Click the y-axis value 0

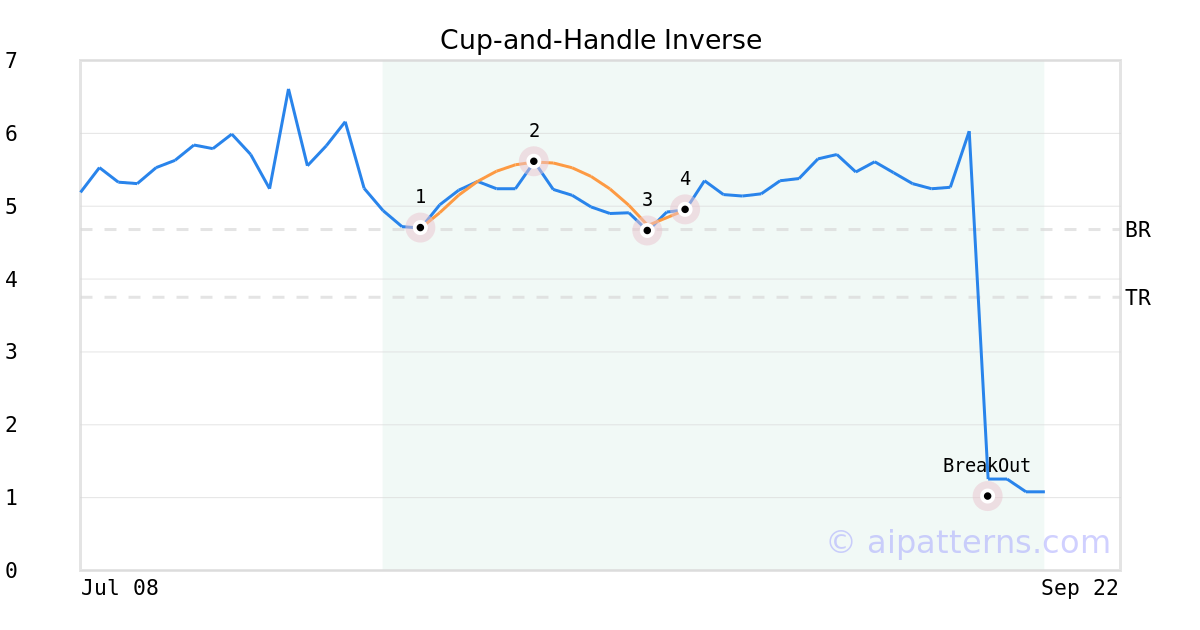[11, 571]
